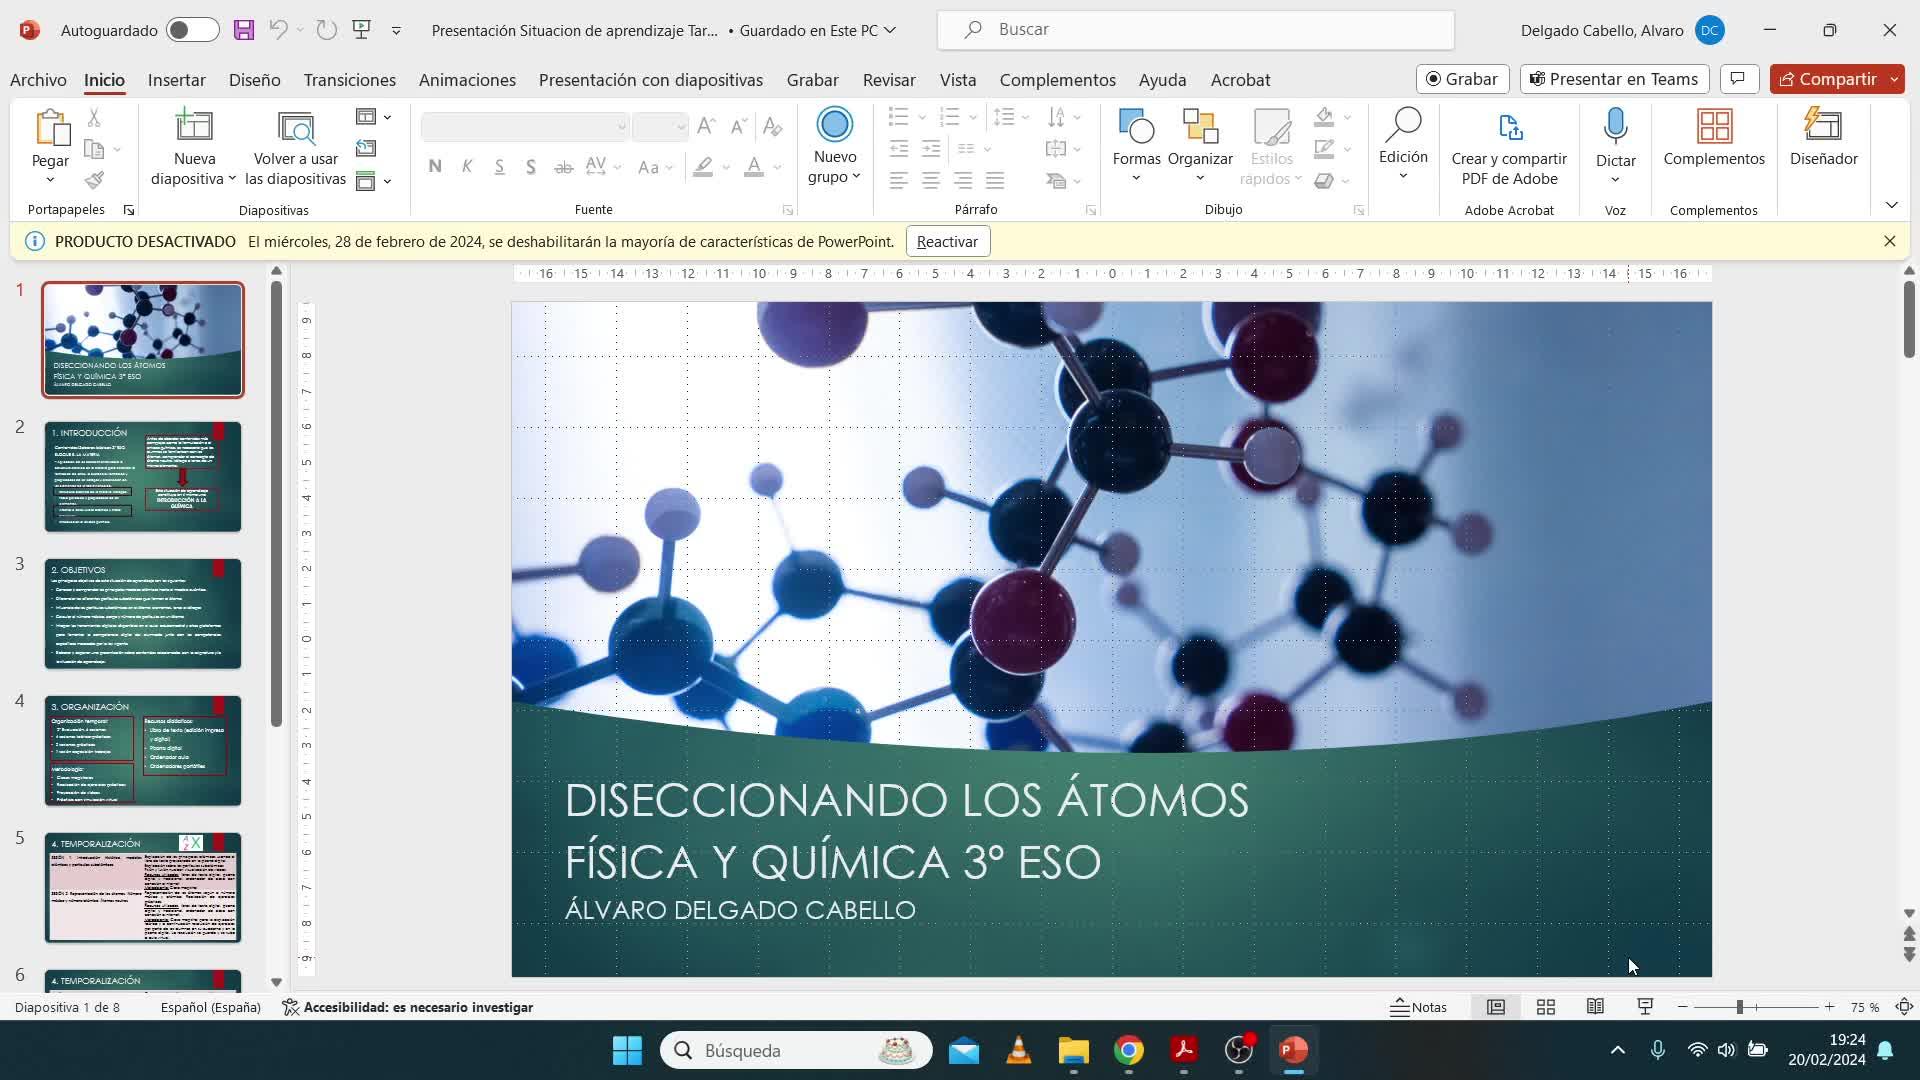Toggle normal view button in status bar
Viewport: 1920px width, 1080px height.
tap(1495, 1007)
